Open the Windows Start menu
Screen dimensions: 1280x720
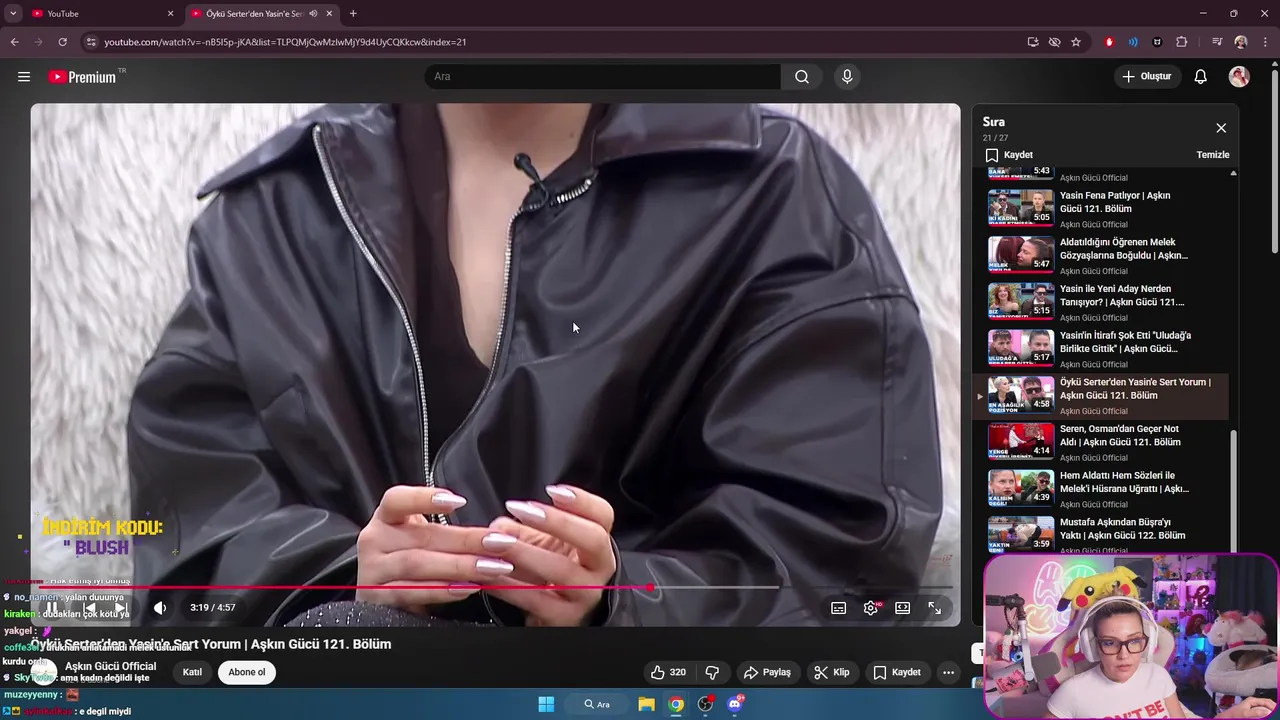(546, 704)
